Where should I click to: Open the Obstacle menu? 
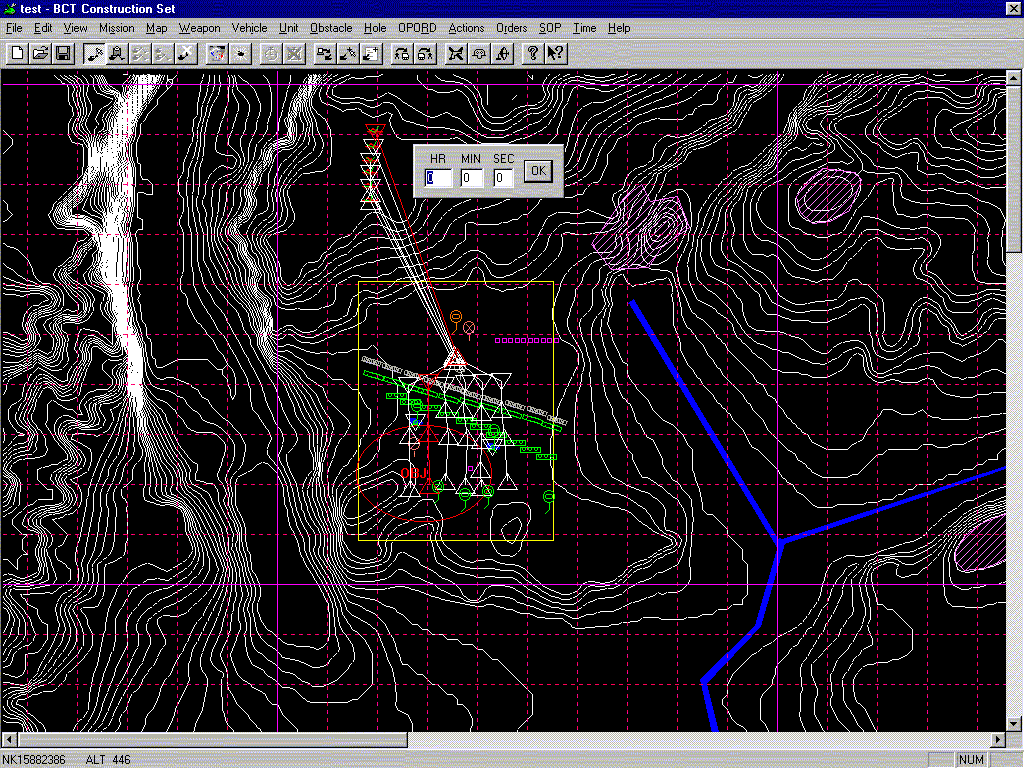[331, 28]
